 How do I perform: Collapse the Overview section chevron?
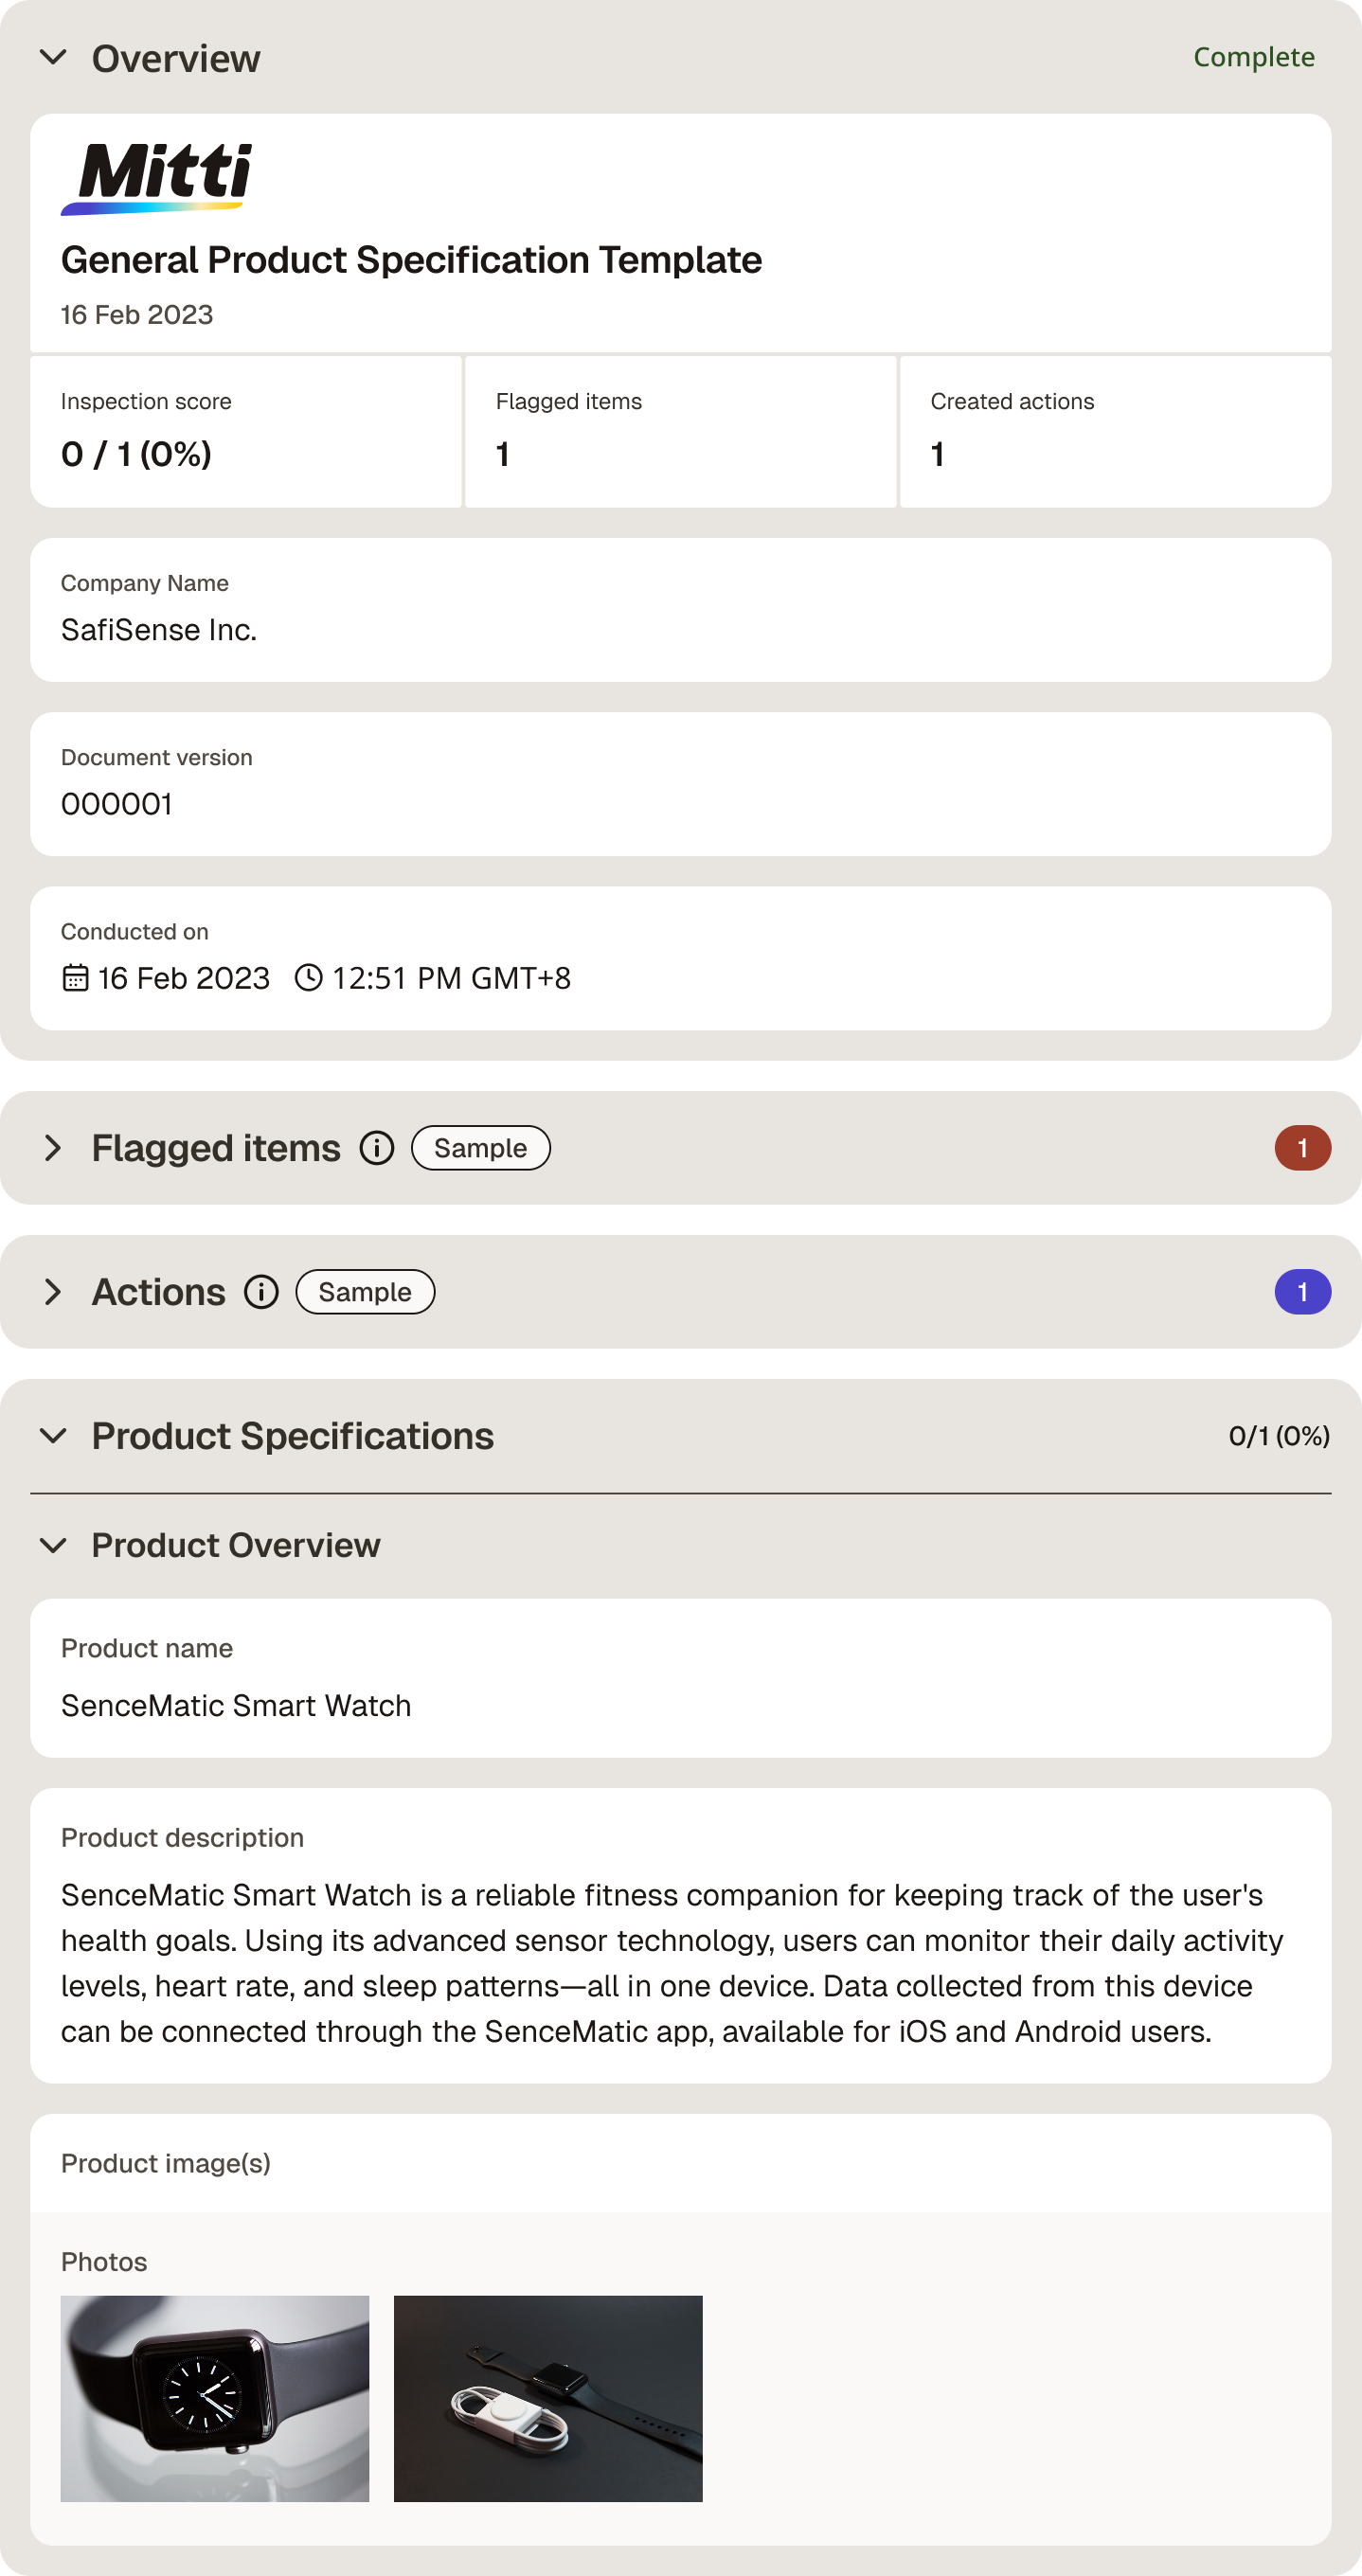click(53, 58)
